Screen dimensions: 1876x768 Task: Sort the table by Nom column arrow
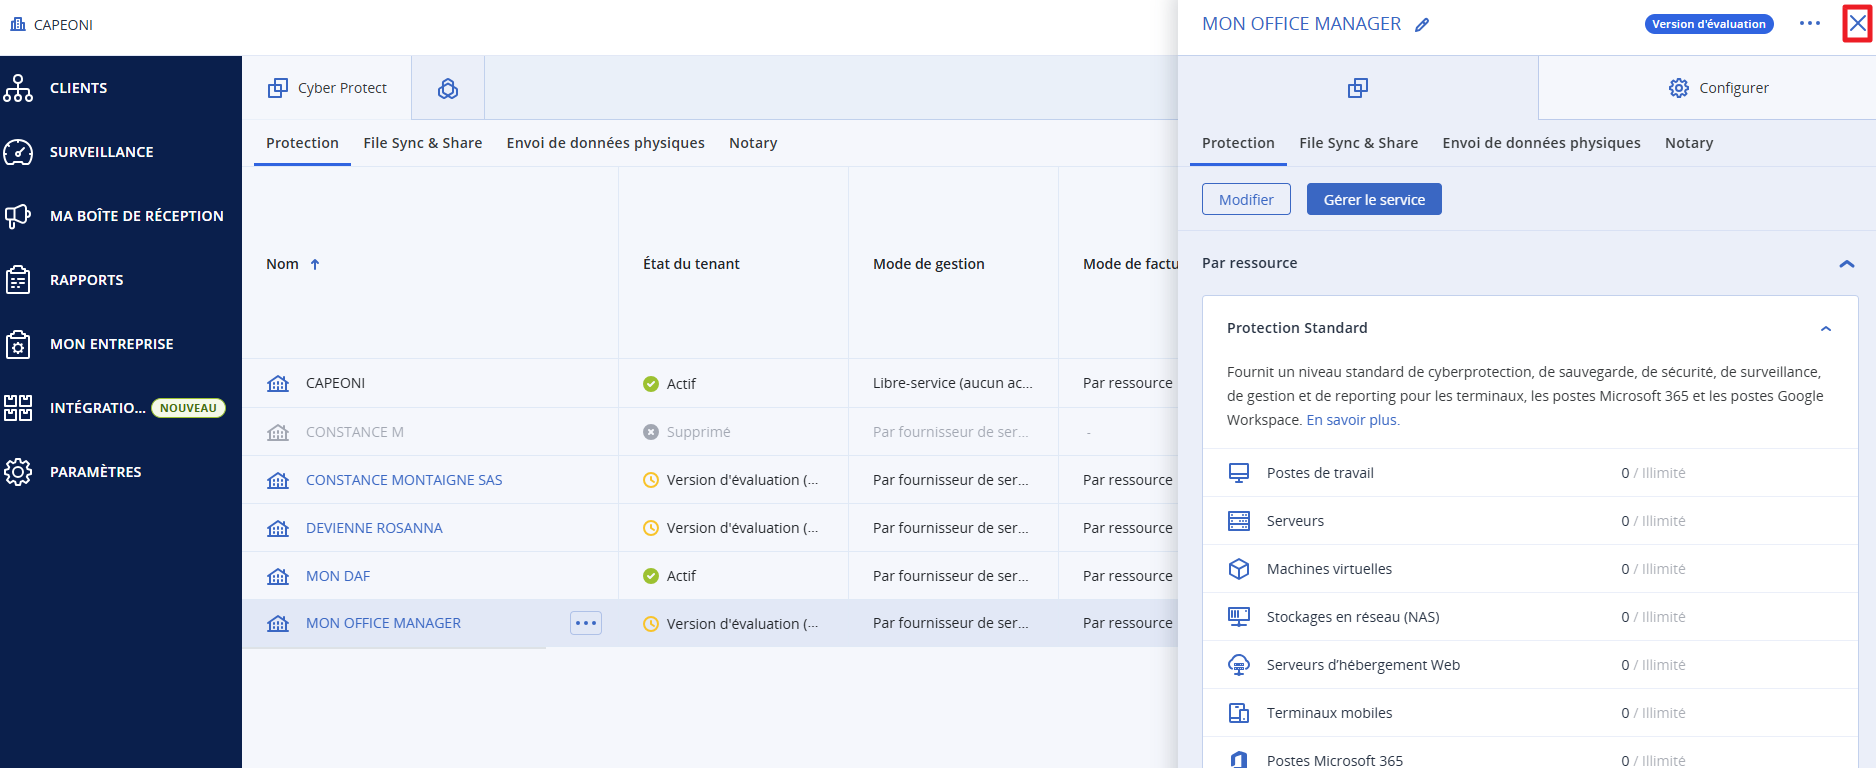[315, 264]
